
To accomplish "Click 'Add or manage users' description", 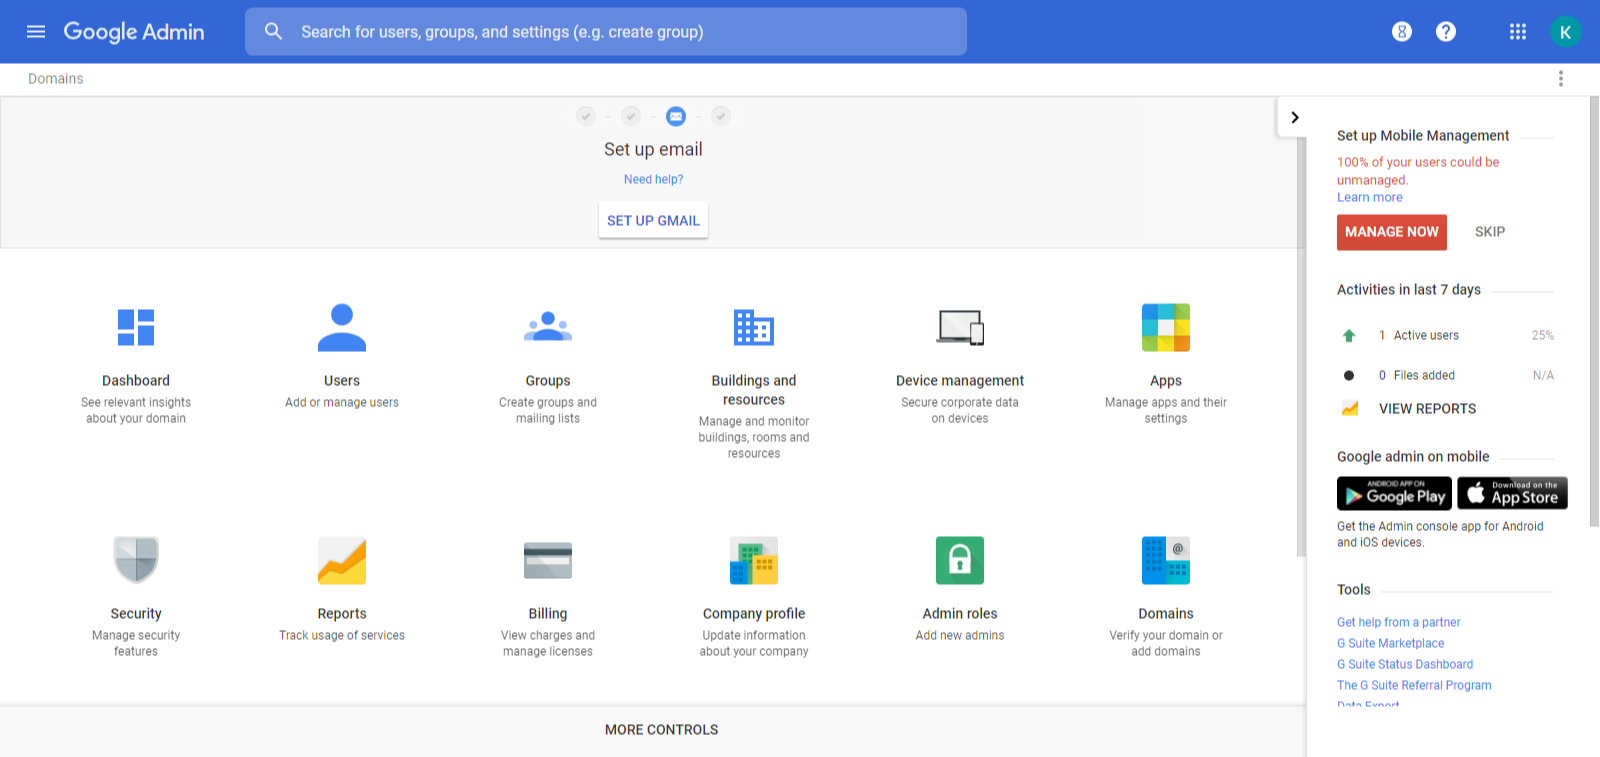I will click(342, 403).
